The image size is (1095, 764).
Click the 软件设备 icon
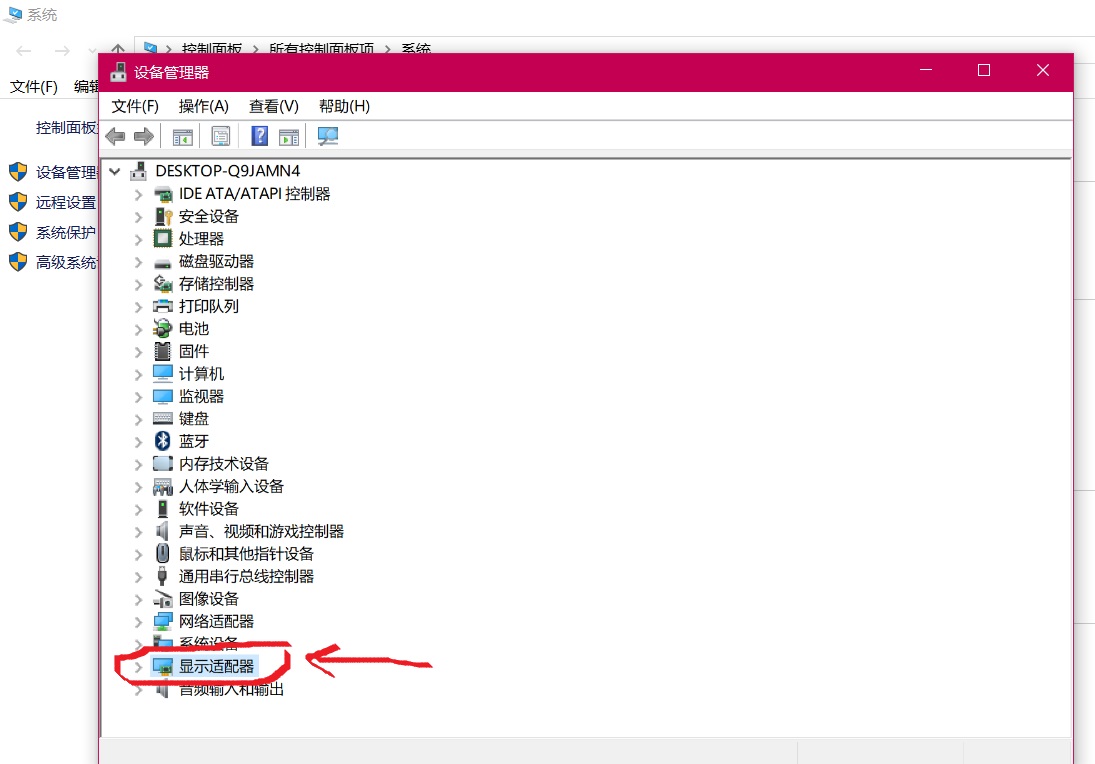[x=163, y=508]
